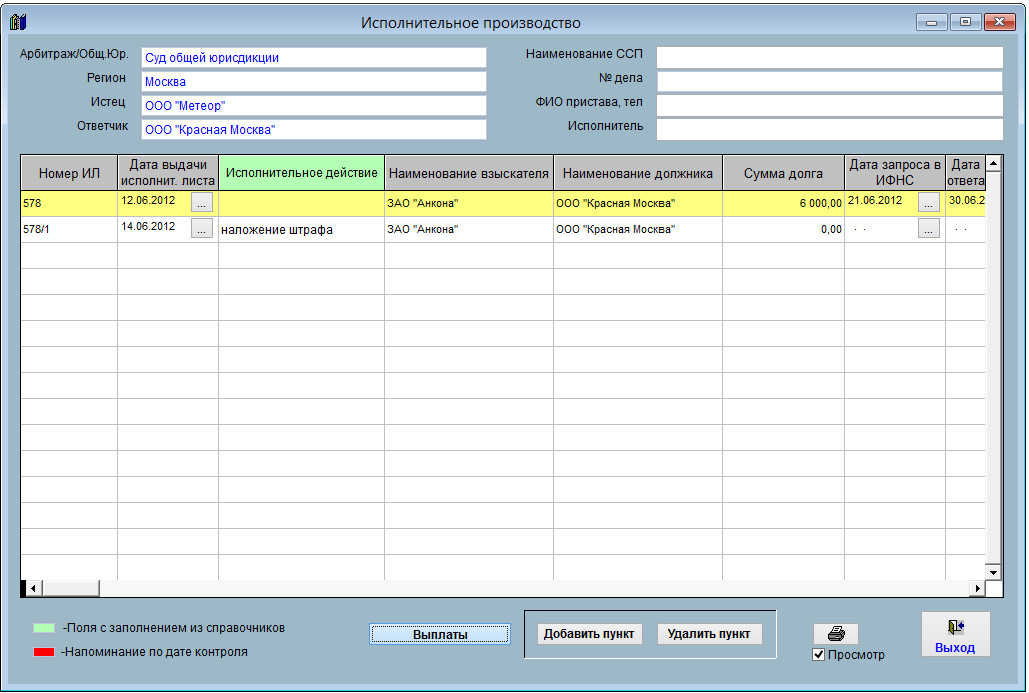The image size is (1029, 693).
Task: Click the Выход exit door button
Action: (x=955, y=635)
